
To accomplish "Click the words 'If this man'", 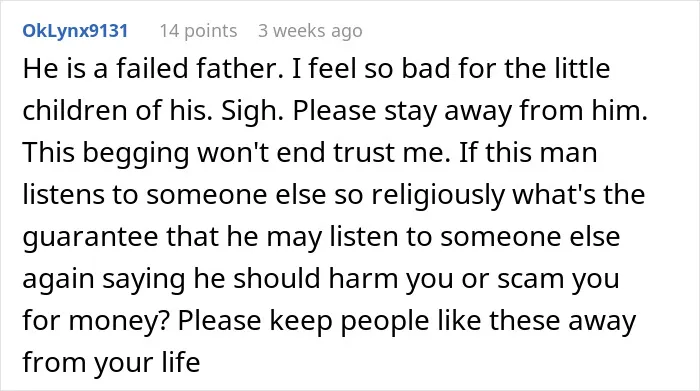I will [x=528, y=153].
